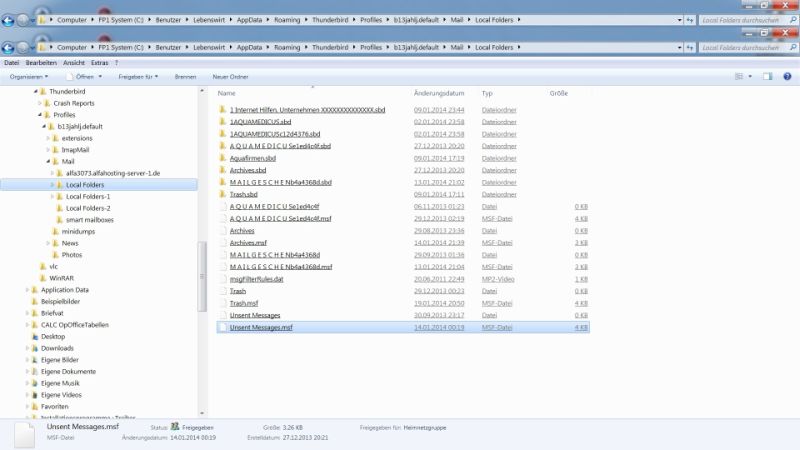The width and height of the screenshot is (800, 450).
Task: Click refresh button beside address bar
Action: tap(690, 47)
